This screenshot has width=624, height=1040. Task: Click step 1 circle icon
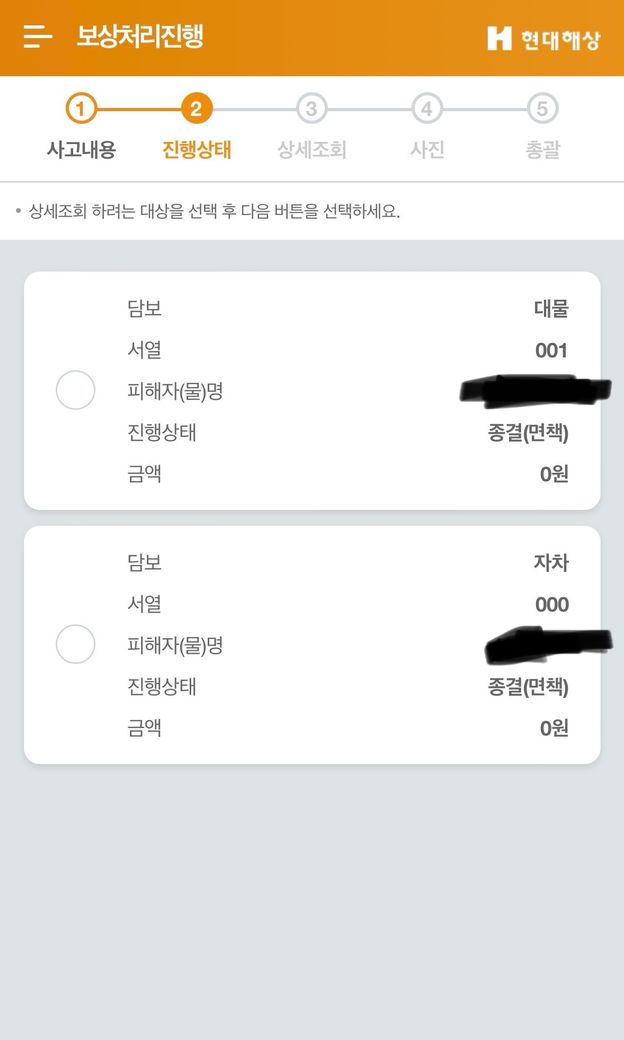[81, 108]
